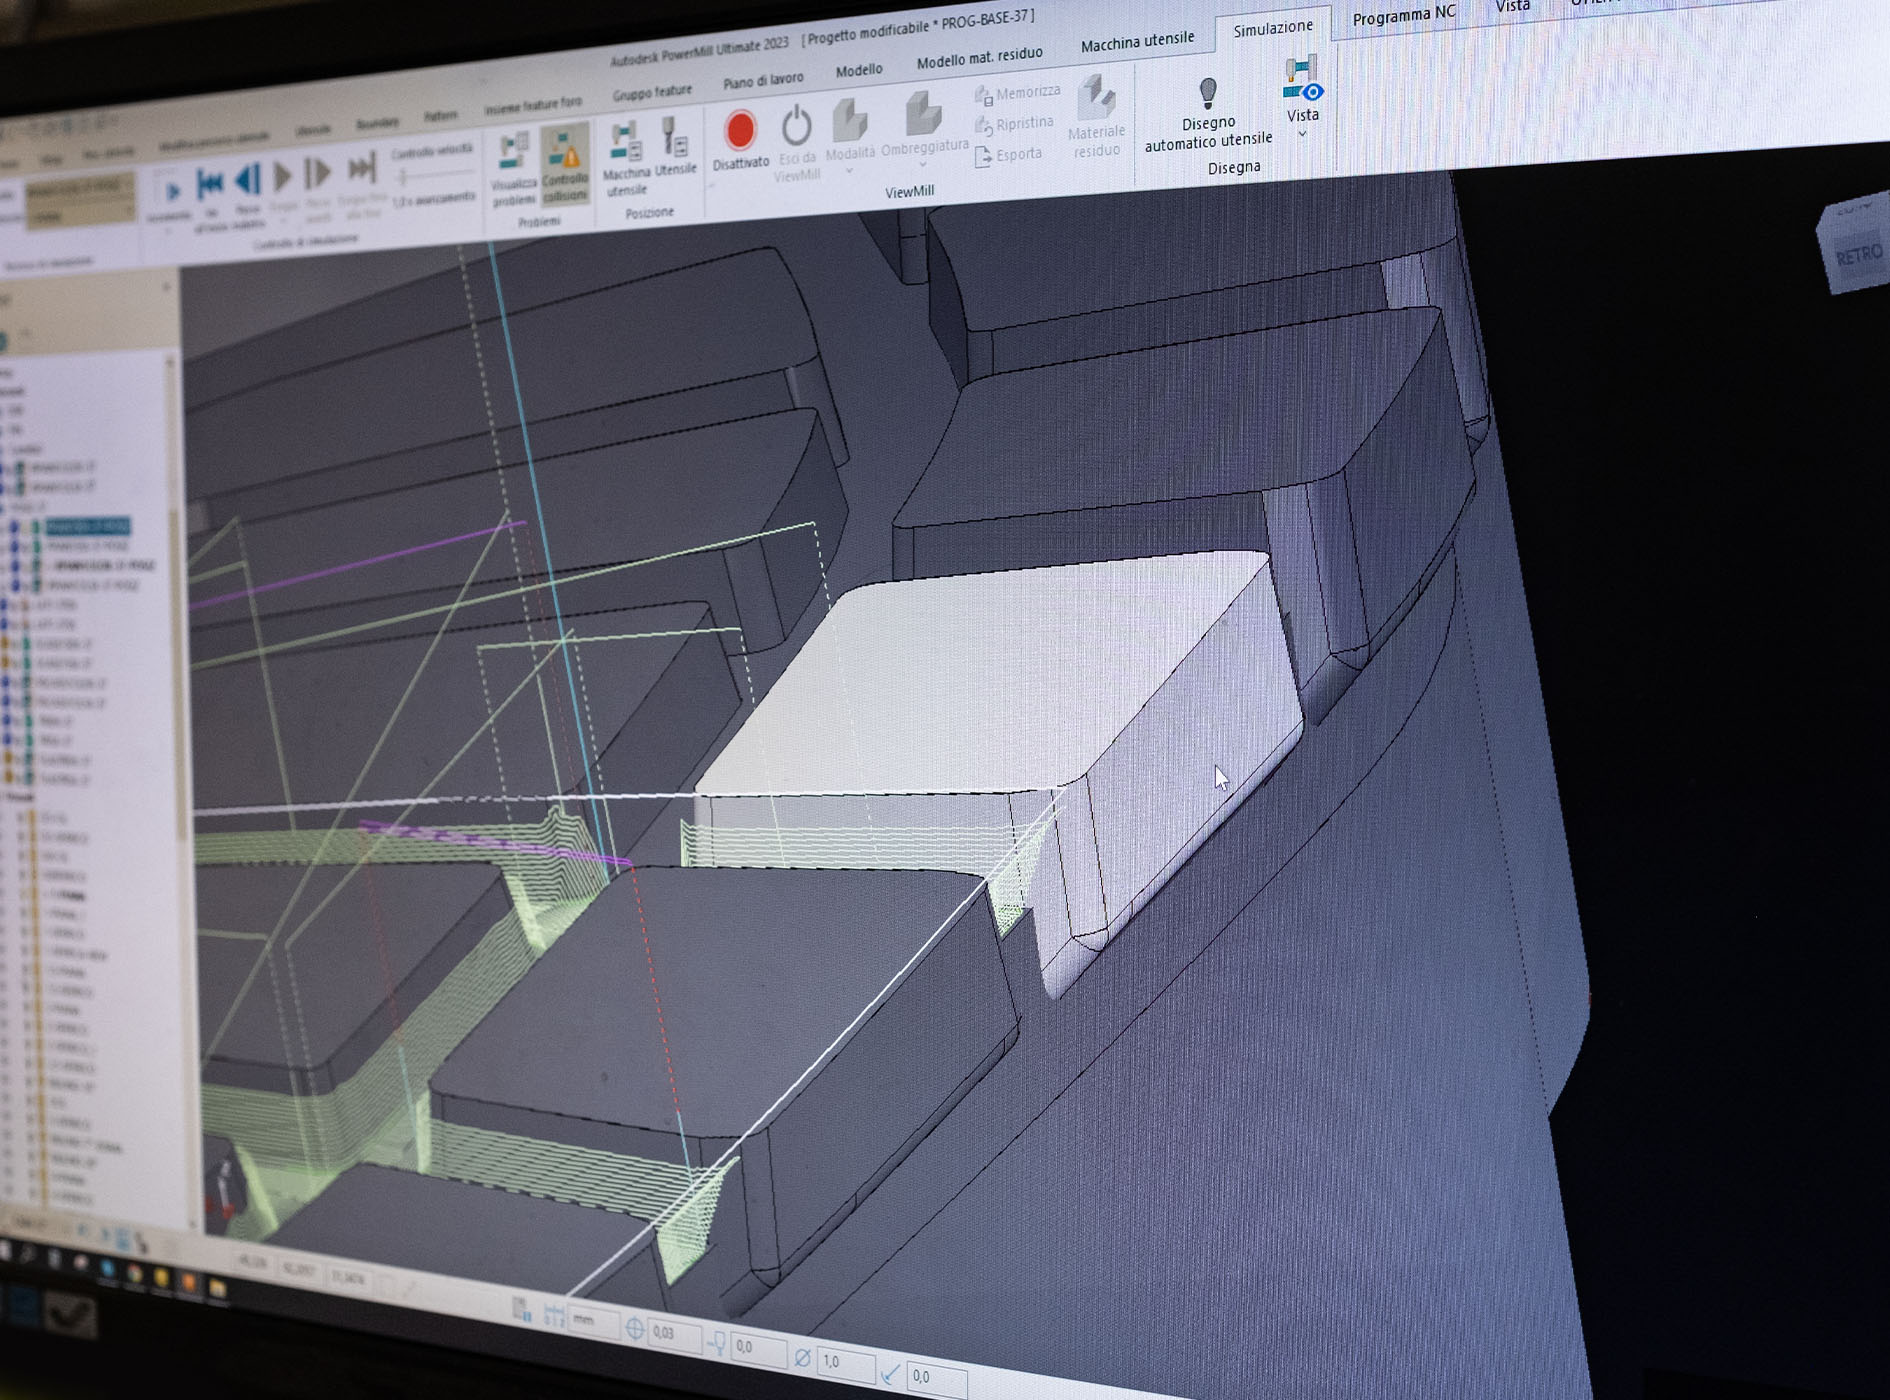Select the Piano di lavoro tab
The width and height of the screenshot is (1890, 1400).
[x=763, y=80]
